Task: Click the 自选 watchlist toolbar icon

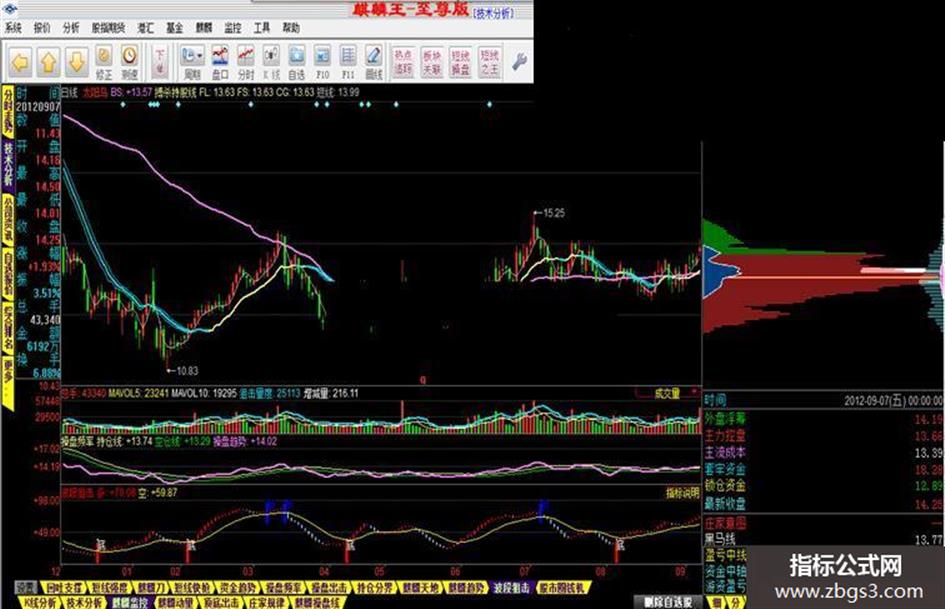Action: 297,62
